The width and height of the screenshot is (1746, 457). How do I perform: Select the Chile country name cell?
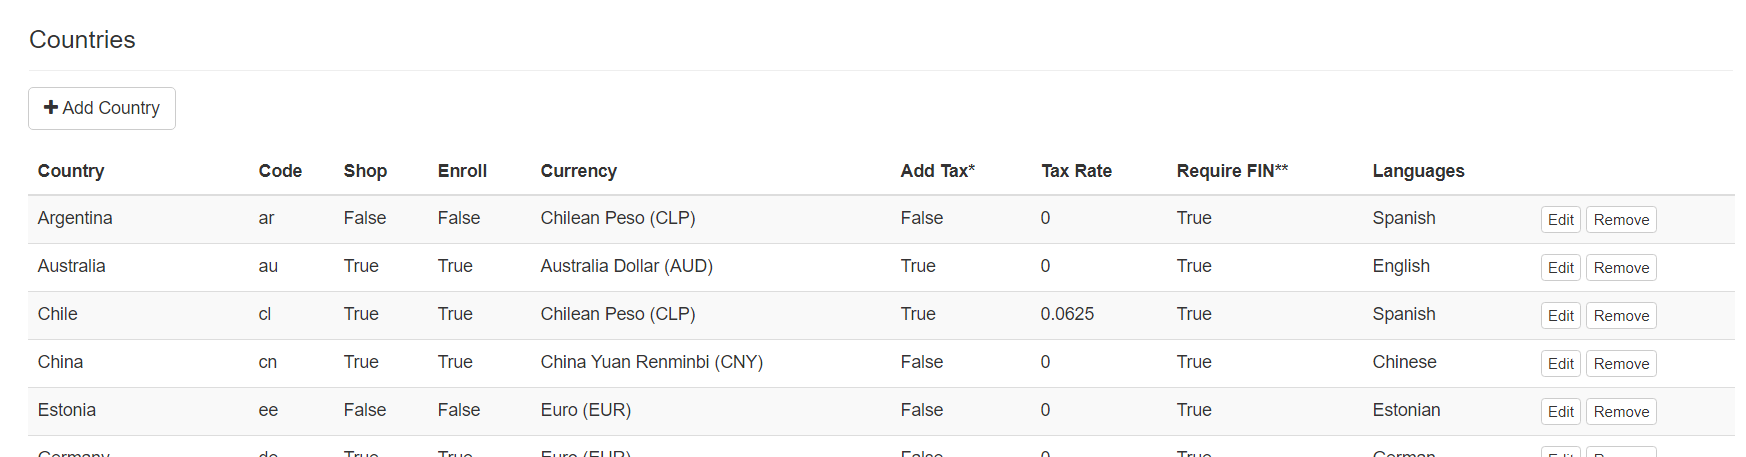coord(58,314)
